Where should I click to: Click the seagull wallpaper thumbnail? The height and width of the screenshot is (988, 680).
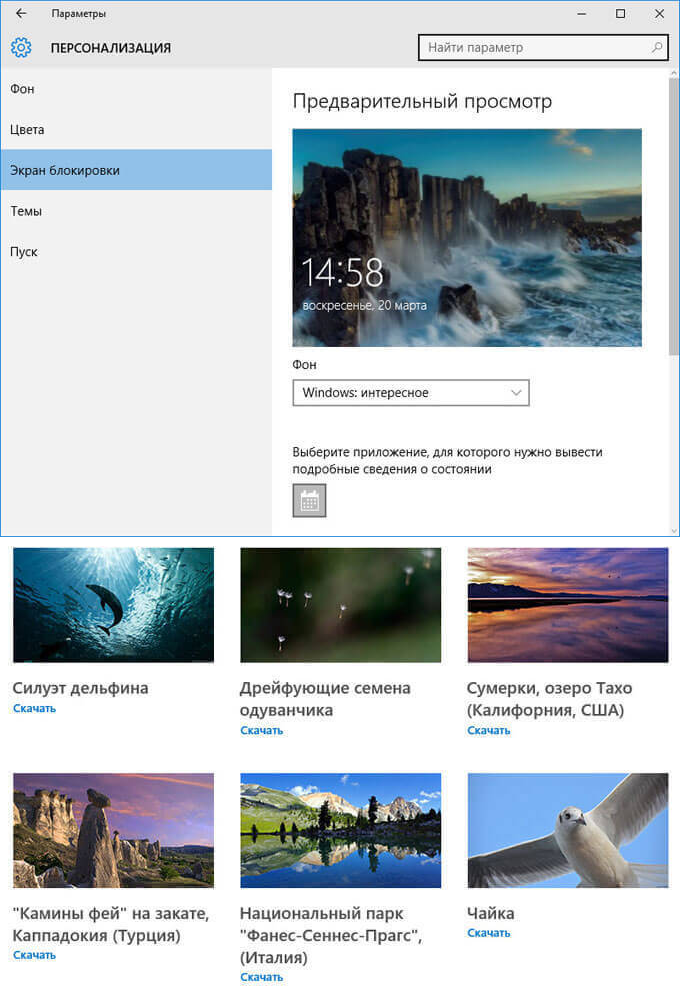pos(567,830)
